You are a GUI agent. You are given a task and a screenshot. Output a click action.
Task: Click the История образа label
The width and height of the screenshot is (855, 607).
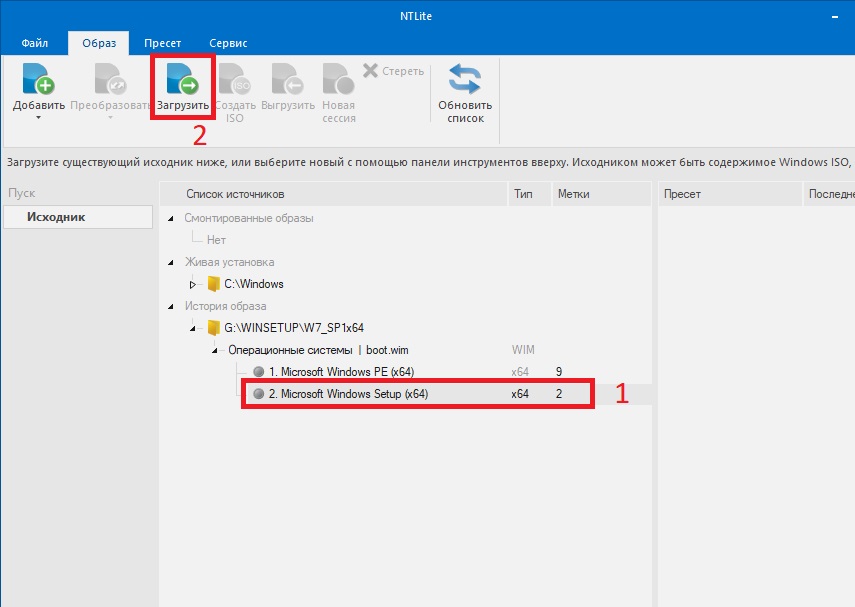click(225, 306)
